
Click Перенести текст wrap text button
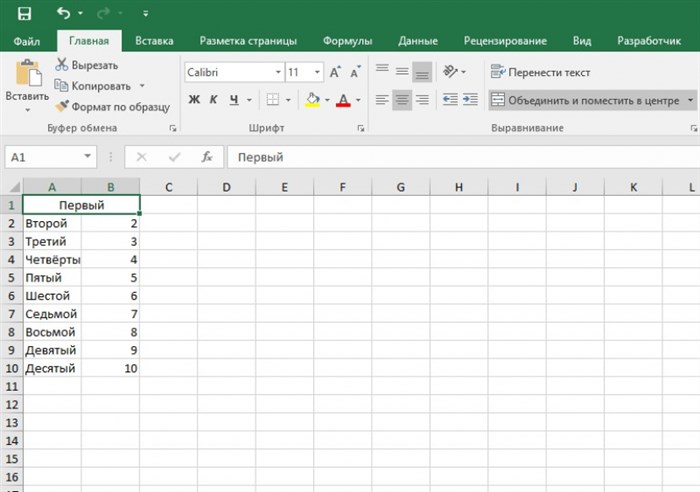point(540,72)
